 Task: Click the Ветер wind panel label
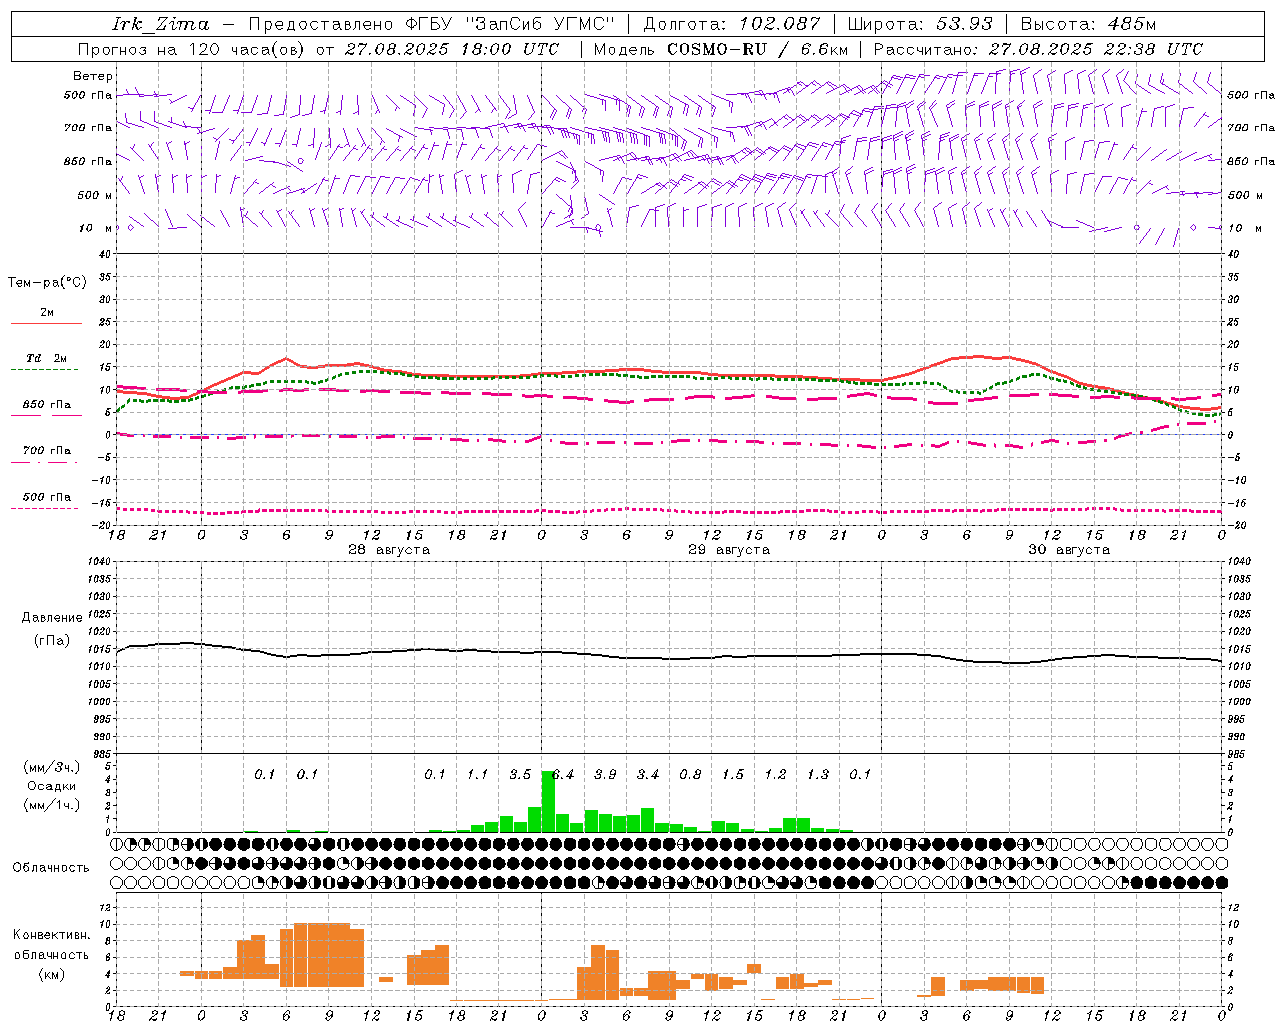click(x=93, y=76)
